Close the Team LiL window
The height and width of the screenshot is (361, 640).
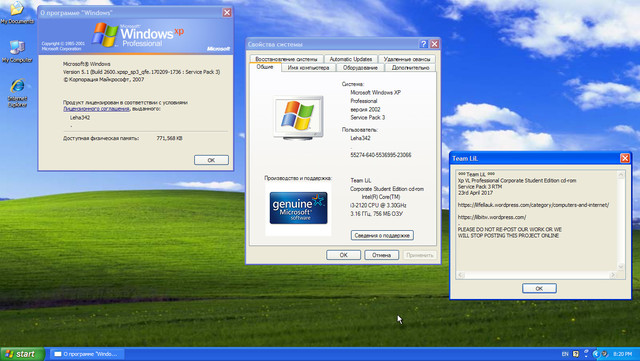point(624,158)
